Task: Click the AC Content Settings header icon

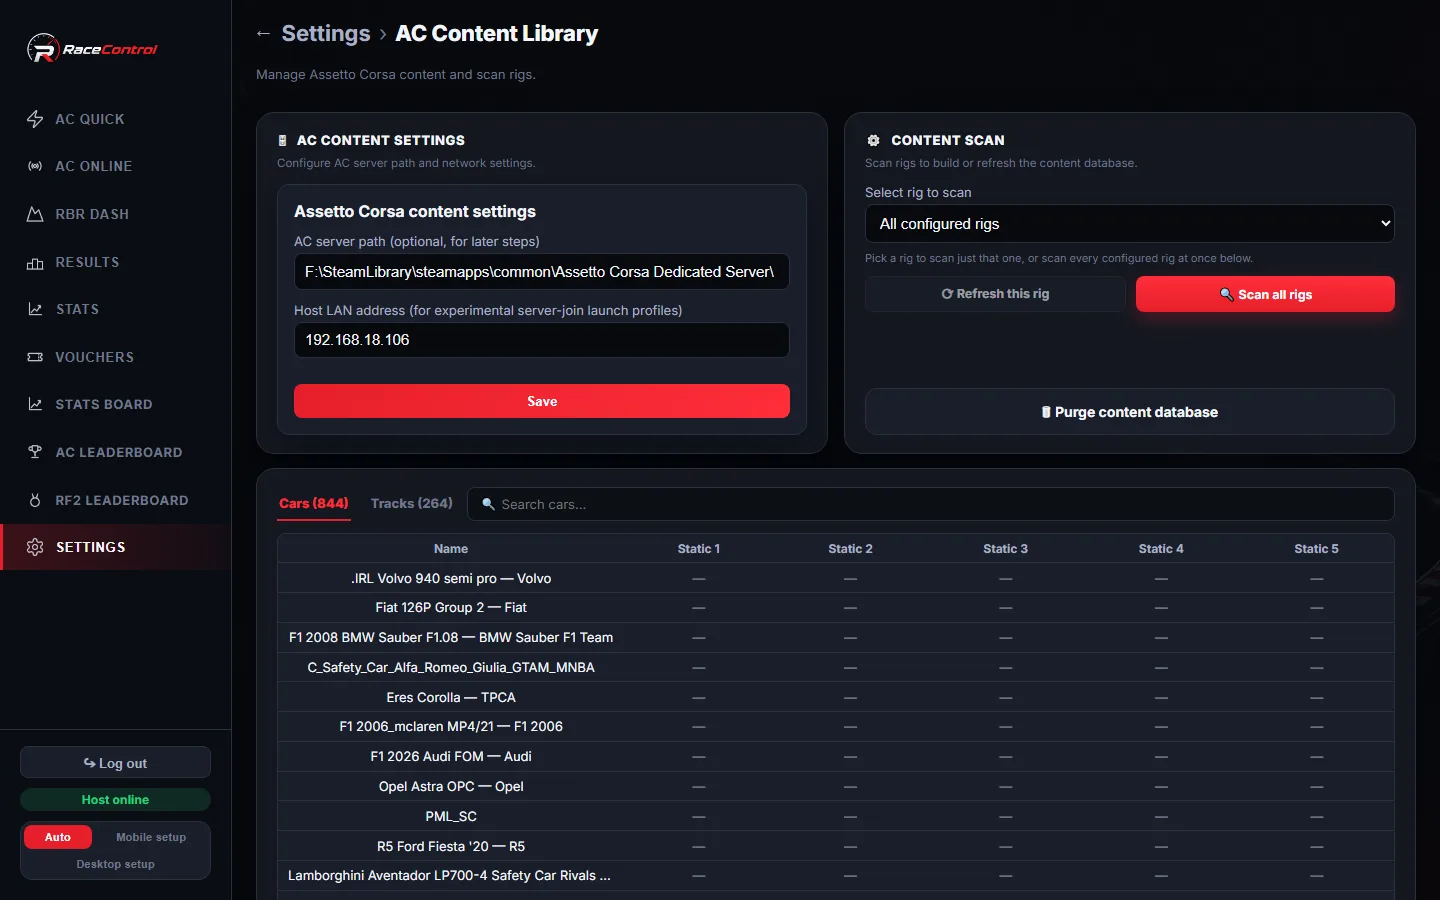Action: click(x=283, y=141)
